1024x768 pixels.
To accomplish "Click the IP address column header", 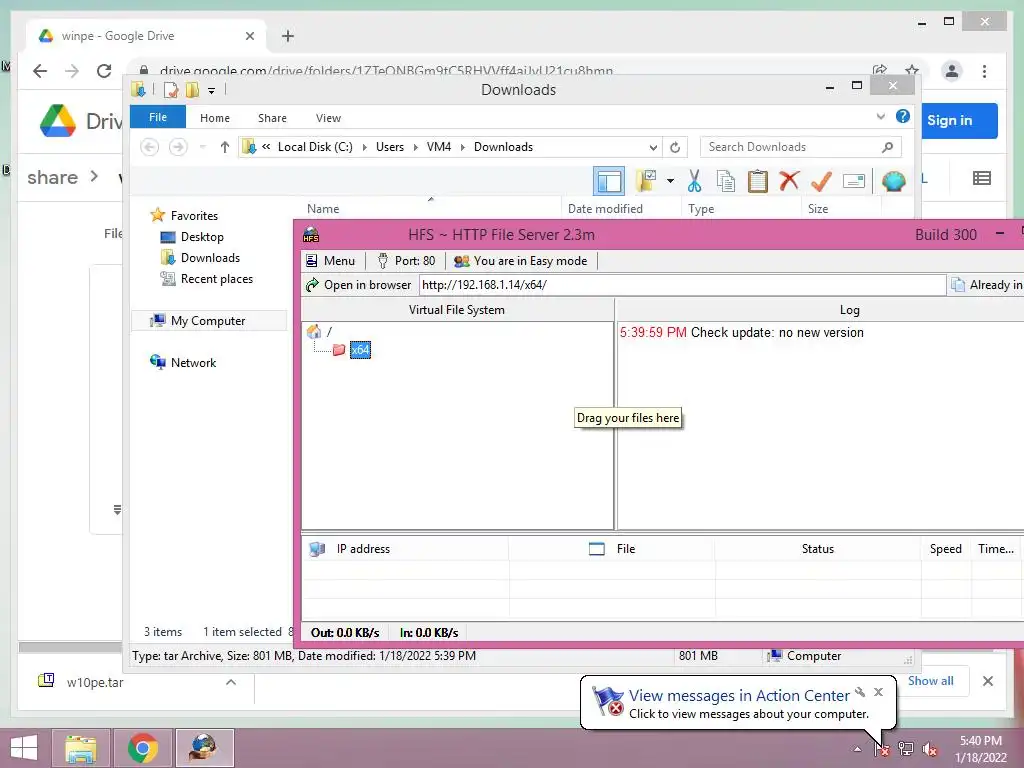I will tap(405, 549).
